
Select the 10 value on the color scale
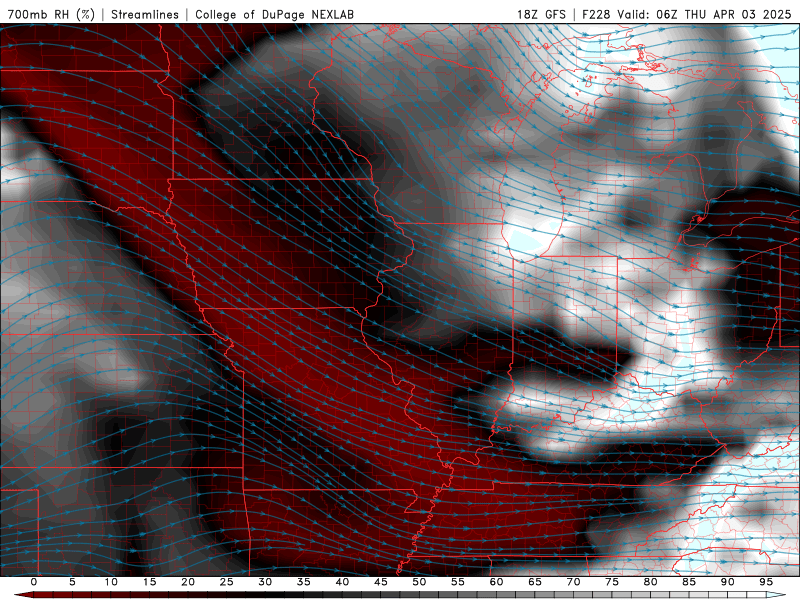[111, 582]
